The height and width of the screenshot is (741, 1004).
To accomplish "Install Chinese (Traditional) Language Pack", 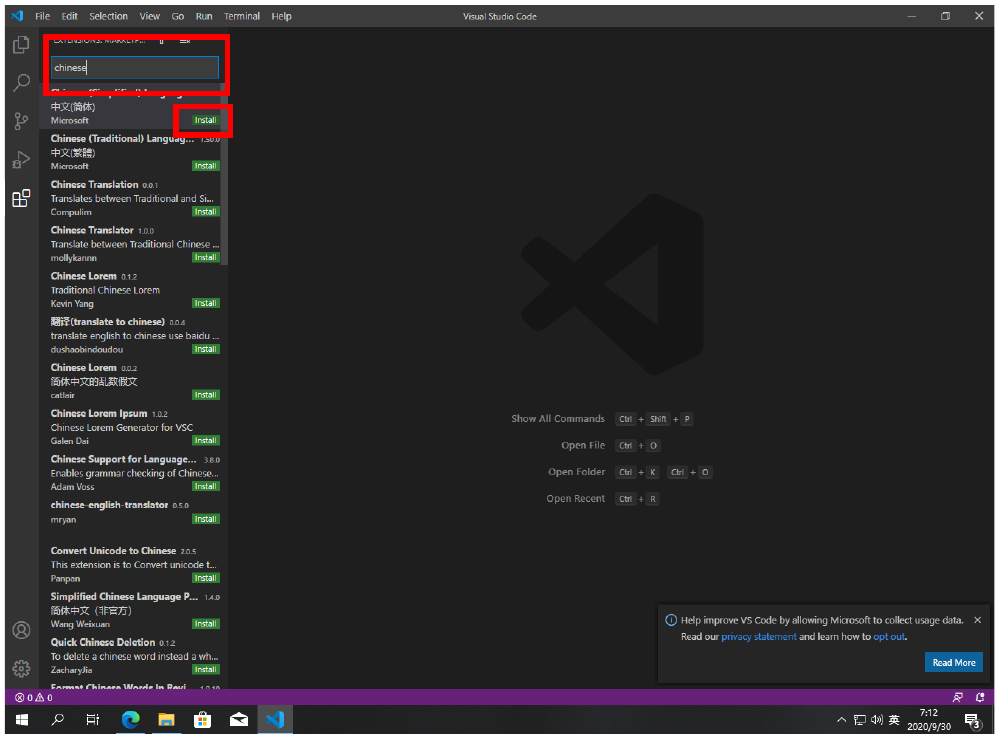I will 206,166.
